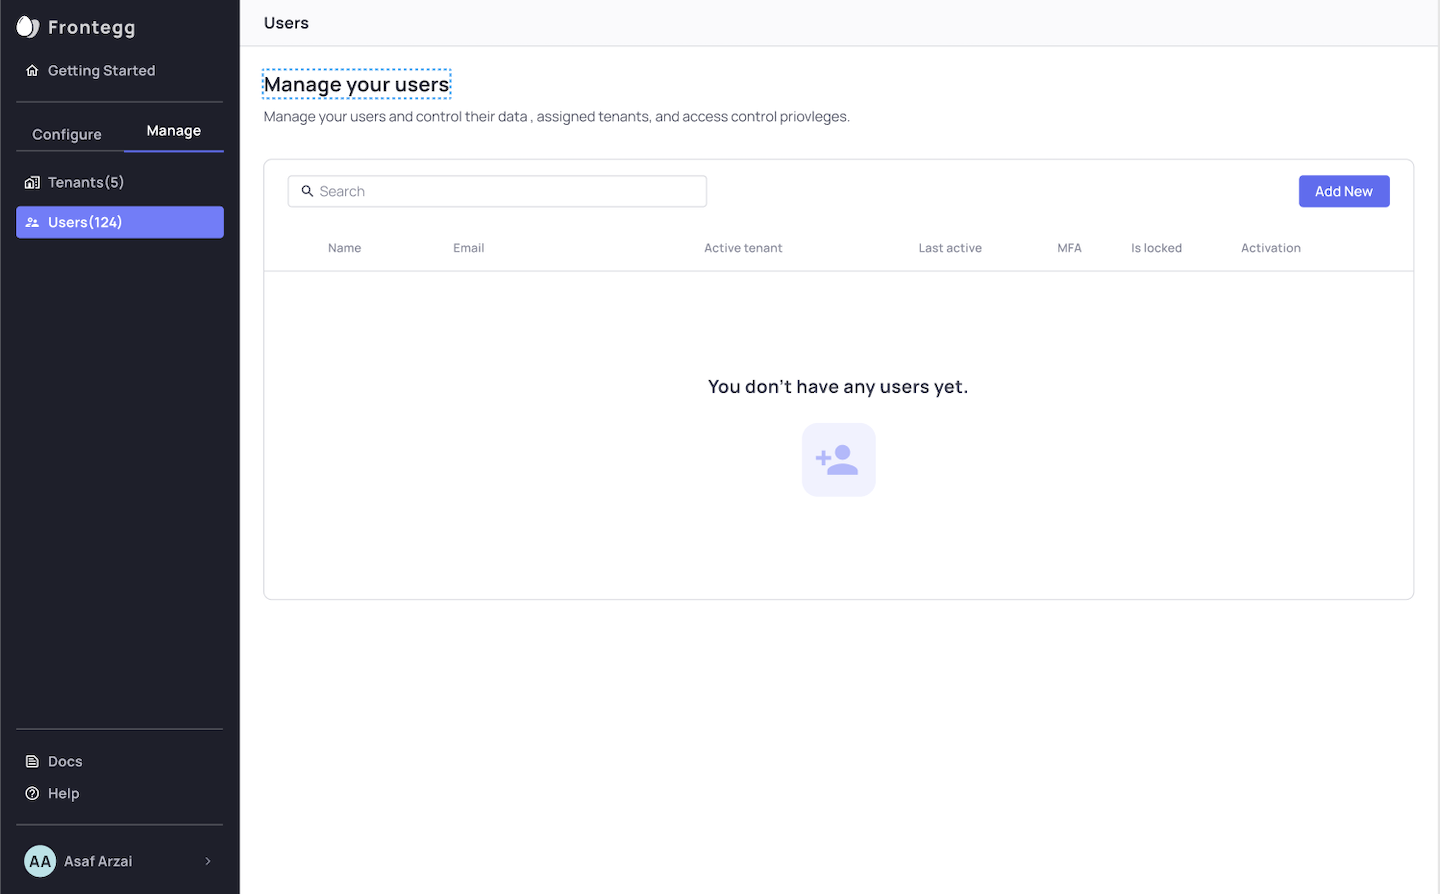Screen dimensions: 1440x894
Task: Click the Name column header
Action: point(345,248)
